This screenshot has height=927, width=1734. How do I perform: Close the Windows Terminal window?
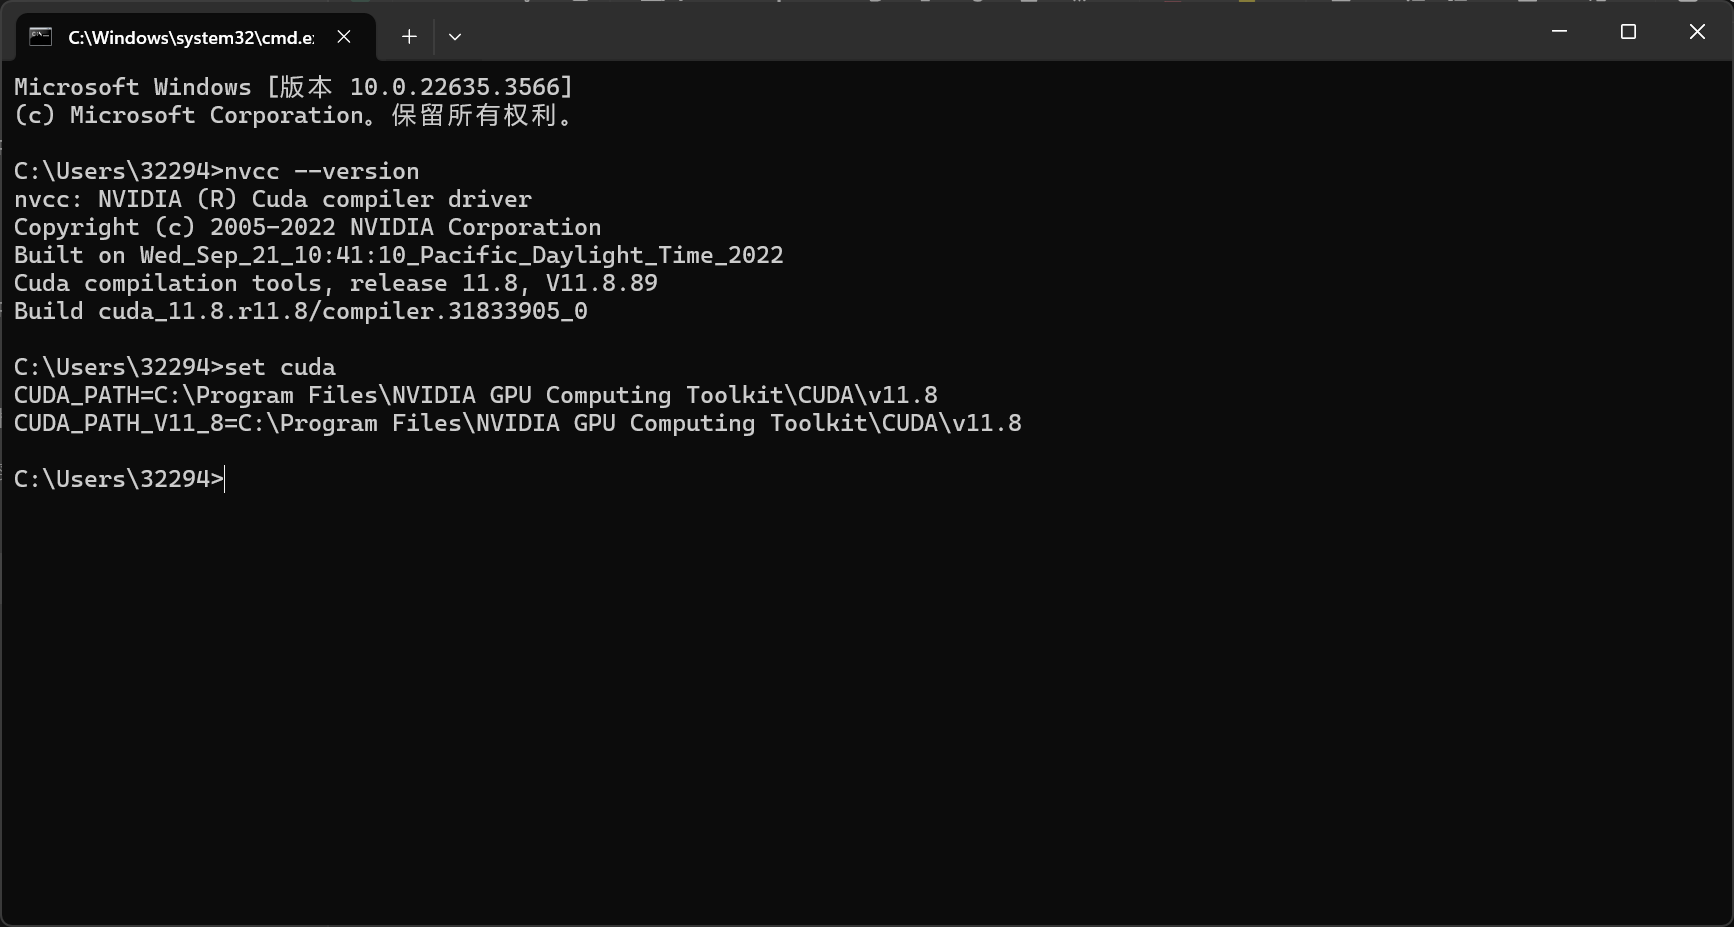1697,31
